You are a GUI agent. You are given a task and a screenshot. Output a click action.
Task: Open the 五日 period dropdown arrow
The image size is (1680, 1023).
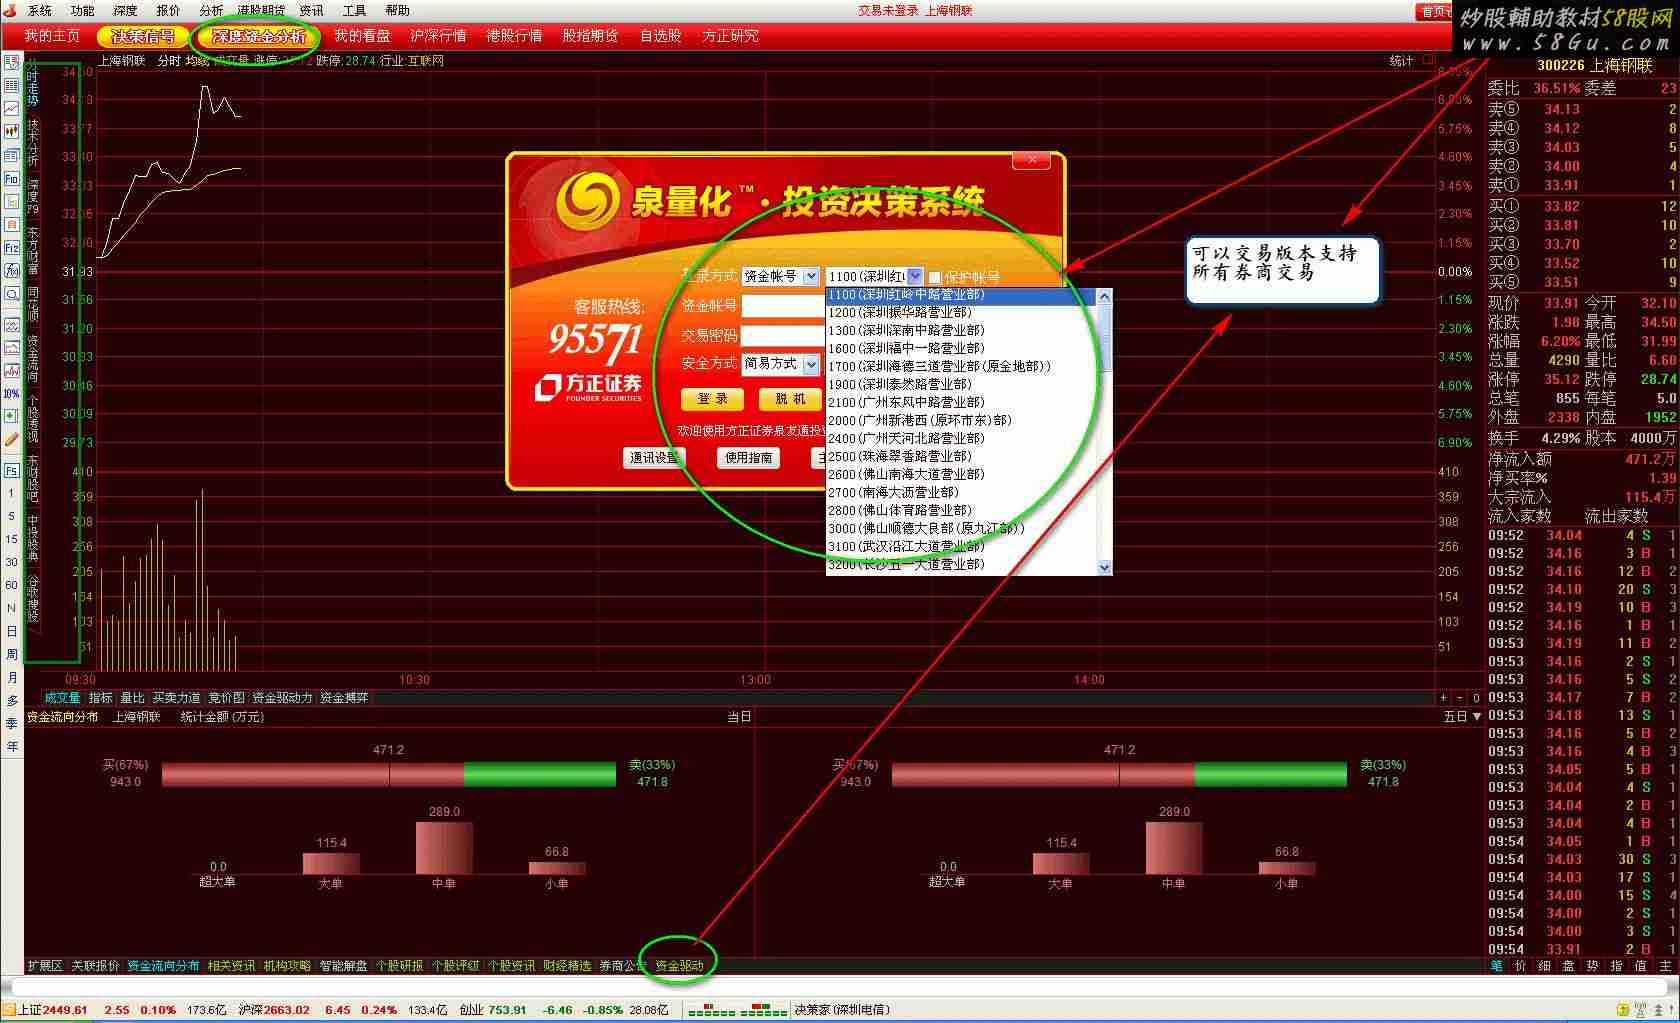(x=1478, y=717)
